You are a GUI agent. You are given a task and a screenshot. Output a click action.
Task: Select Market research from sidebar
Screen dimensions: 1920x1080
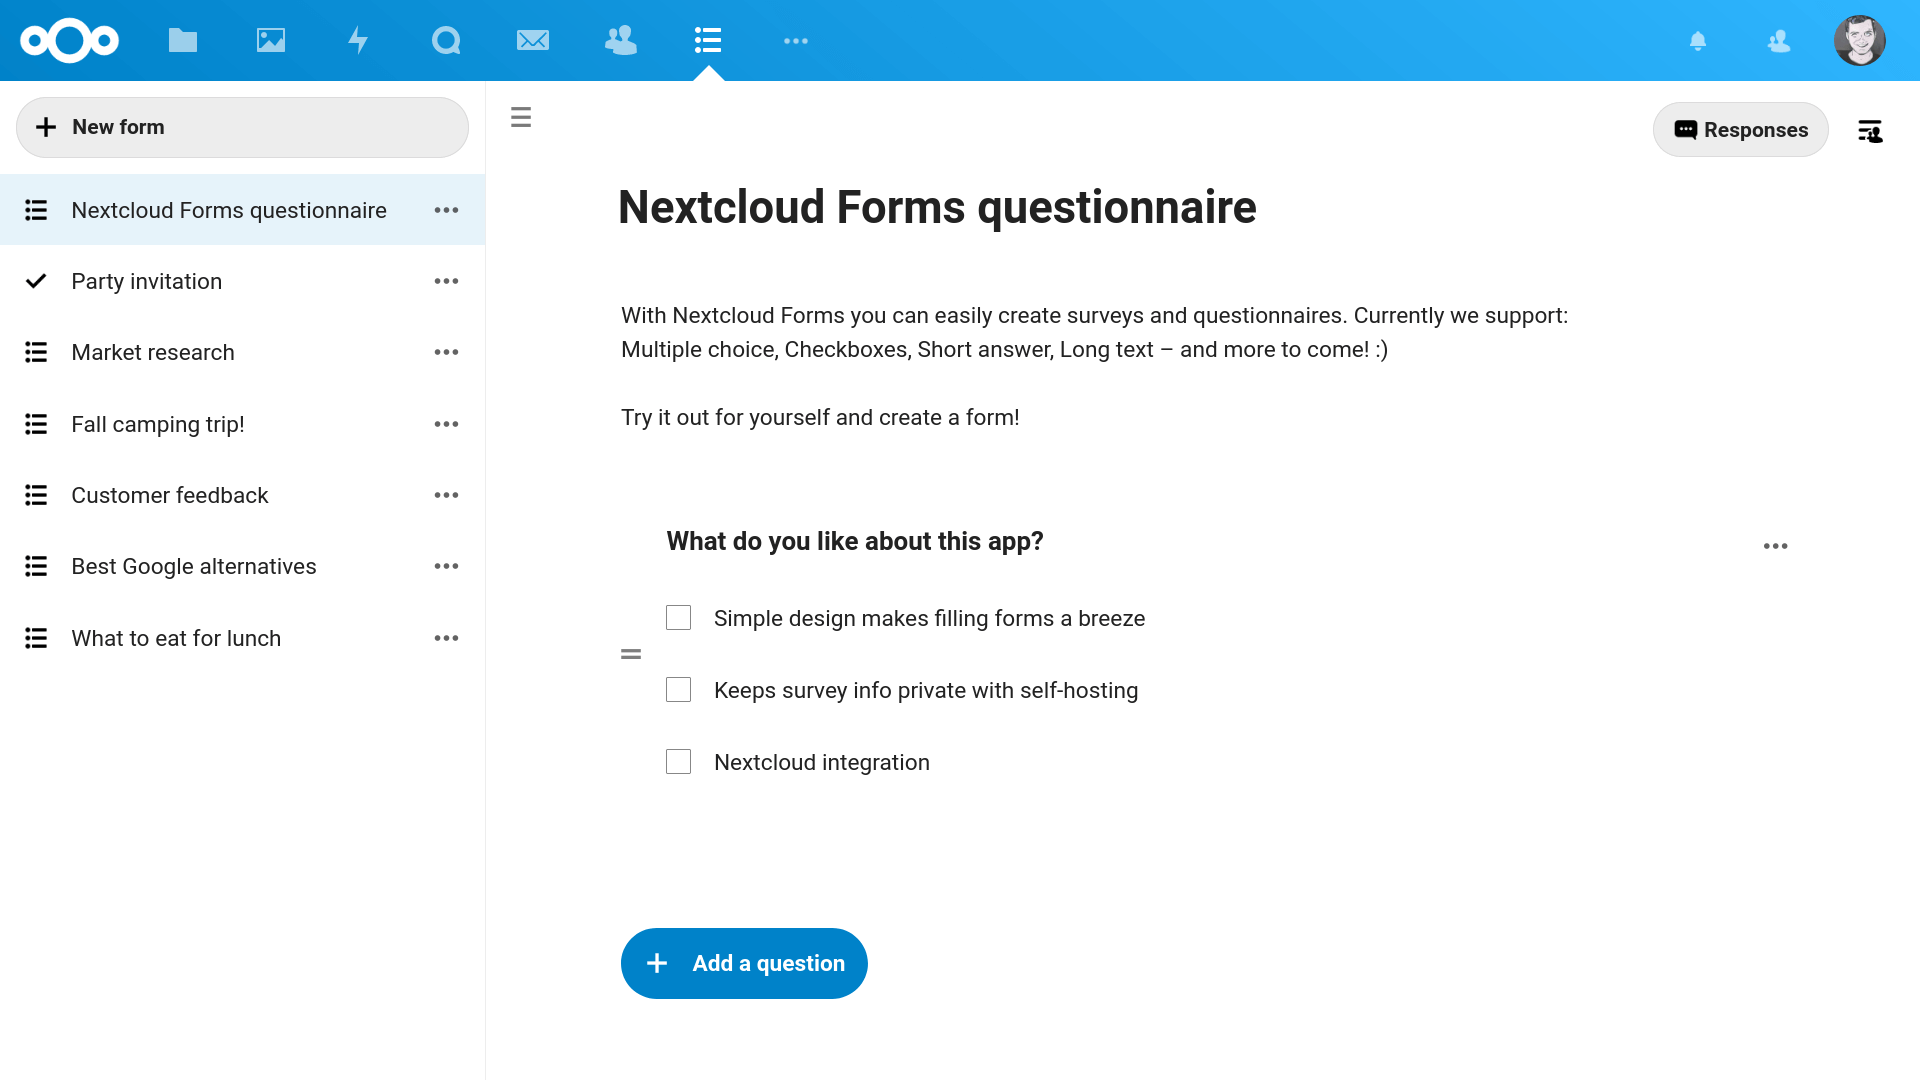point(153,352)
